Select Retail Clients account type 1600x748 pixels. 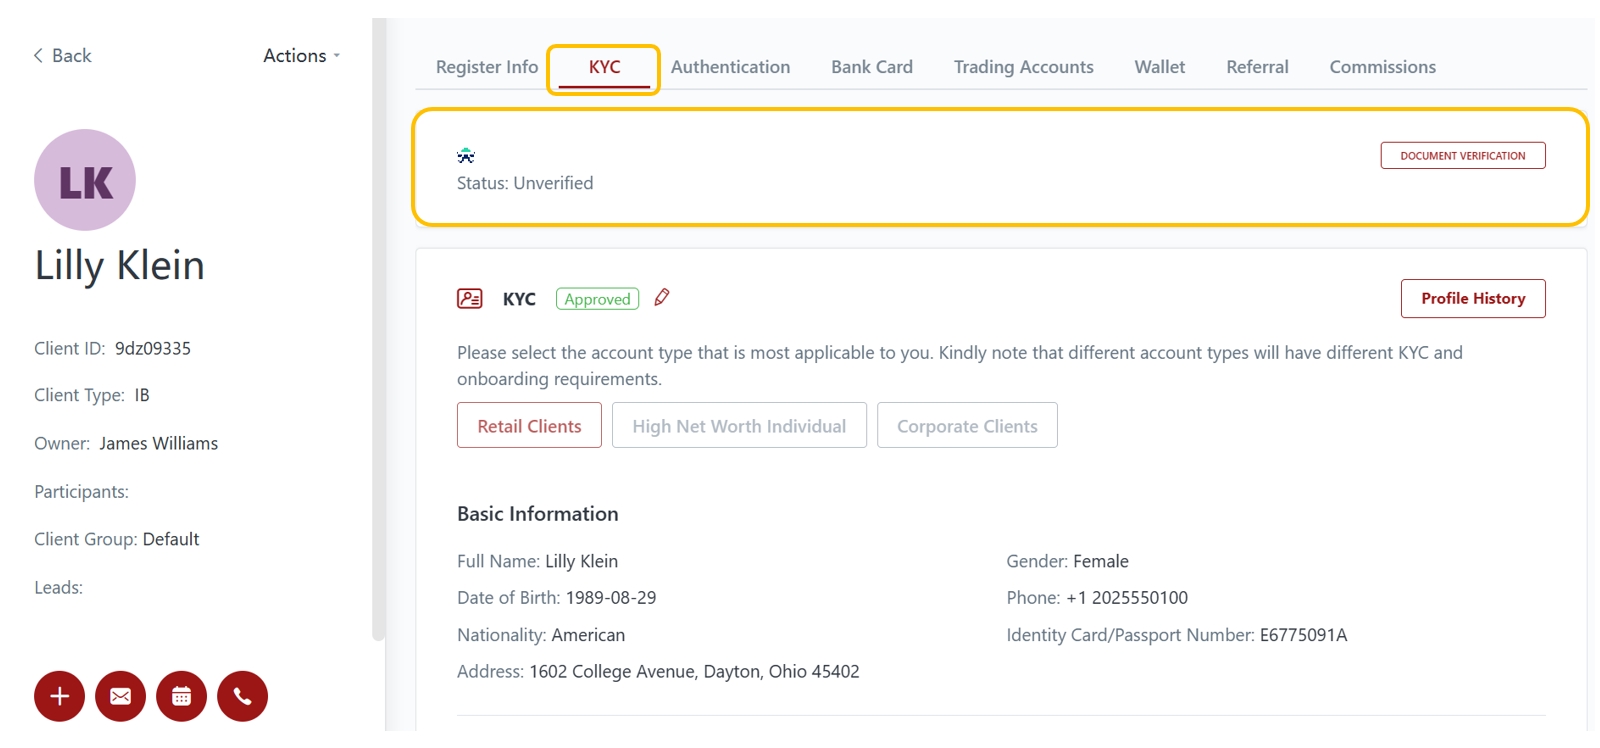(x=529, y=426)
